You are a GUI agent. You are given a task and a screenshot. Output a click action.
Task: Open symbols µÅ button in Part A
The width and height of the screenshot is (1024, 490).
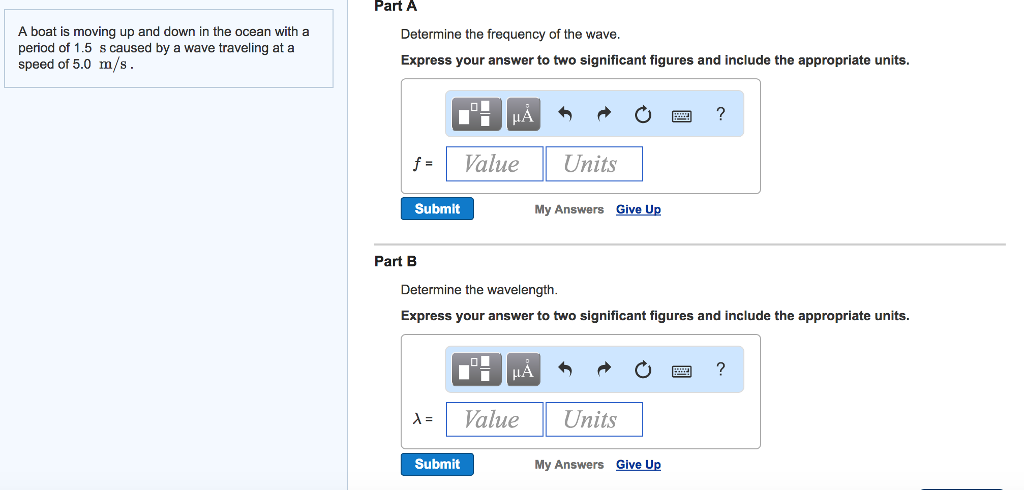coord(524,114)
